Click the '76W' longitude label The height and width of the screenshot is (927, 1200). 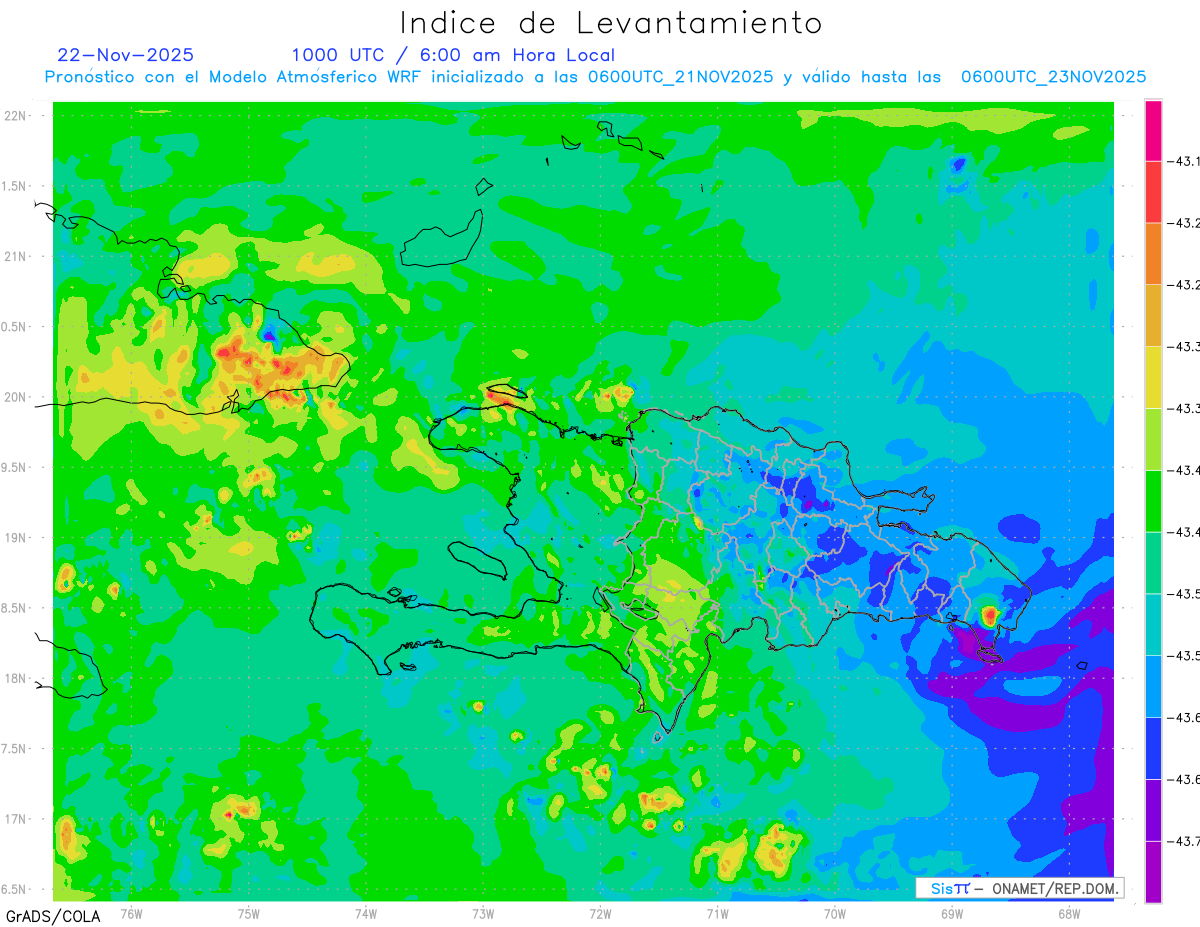[x=131, y=913]
